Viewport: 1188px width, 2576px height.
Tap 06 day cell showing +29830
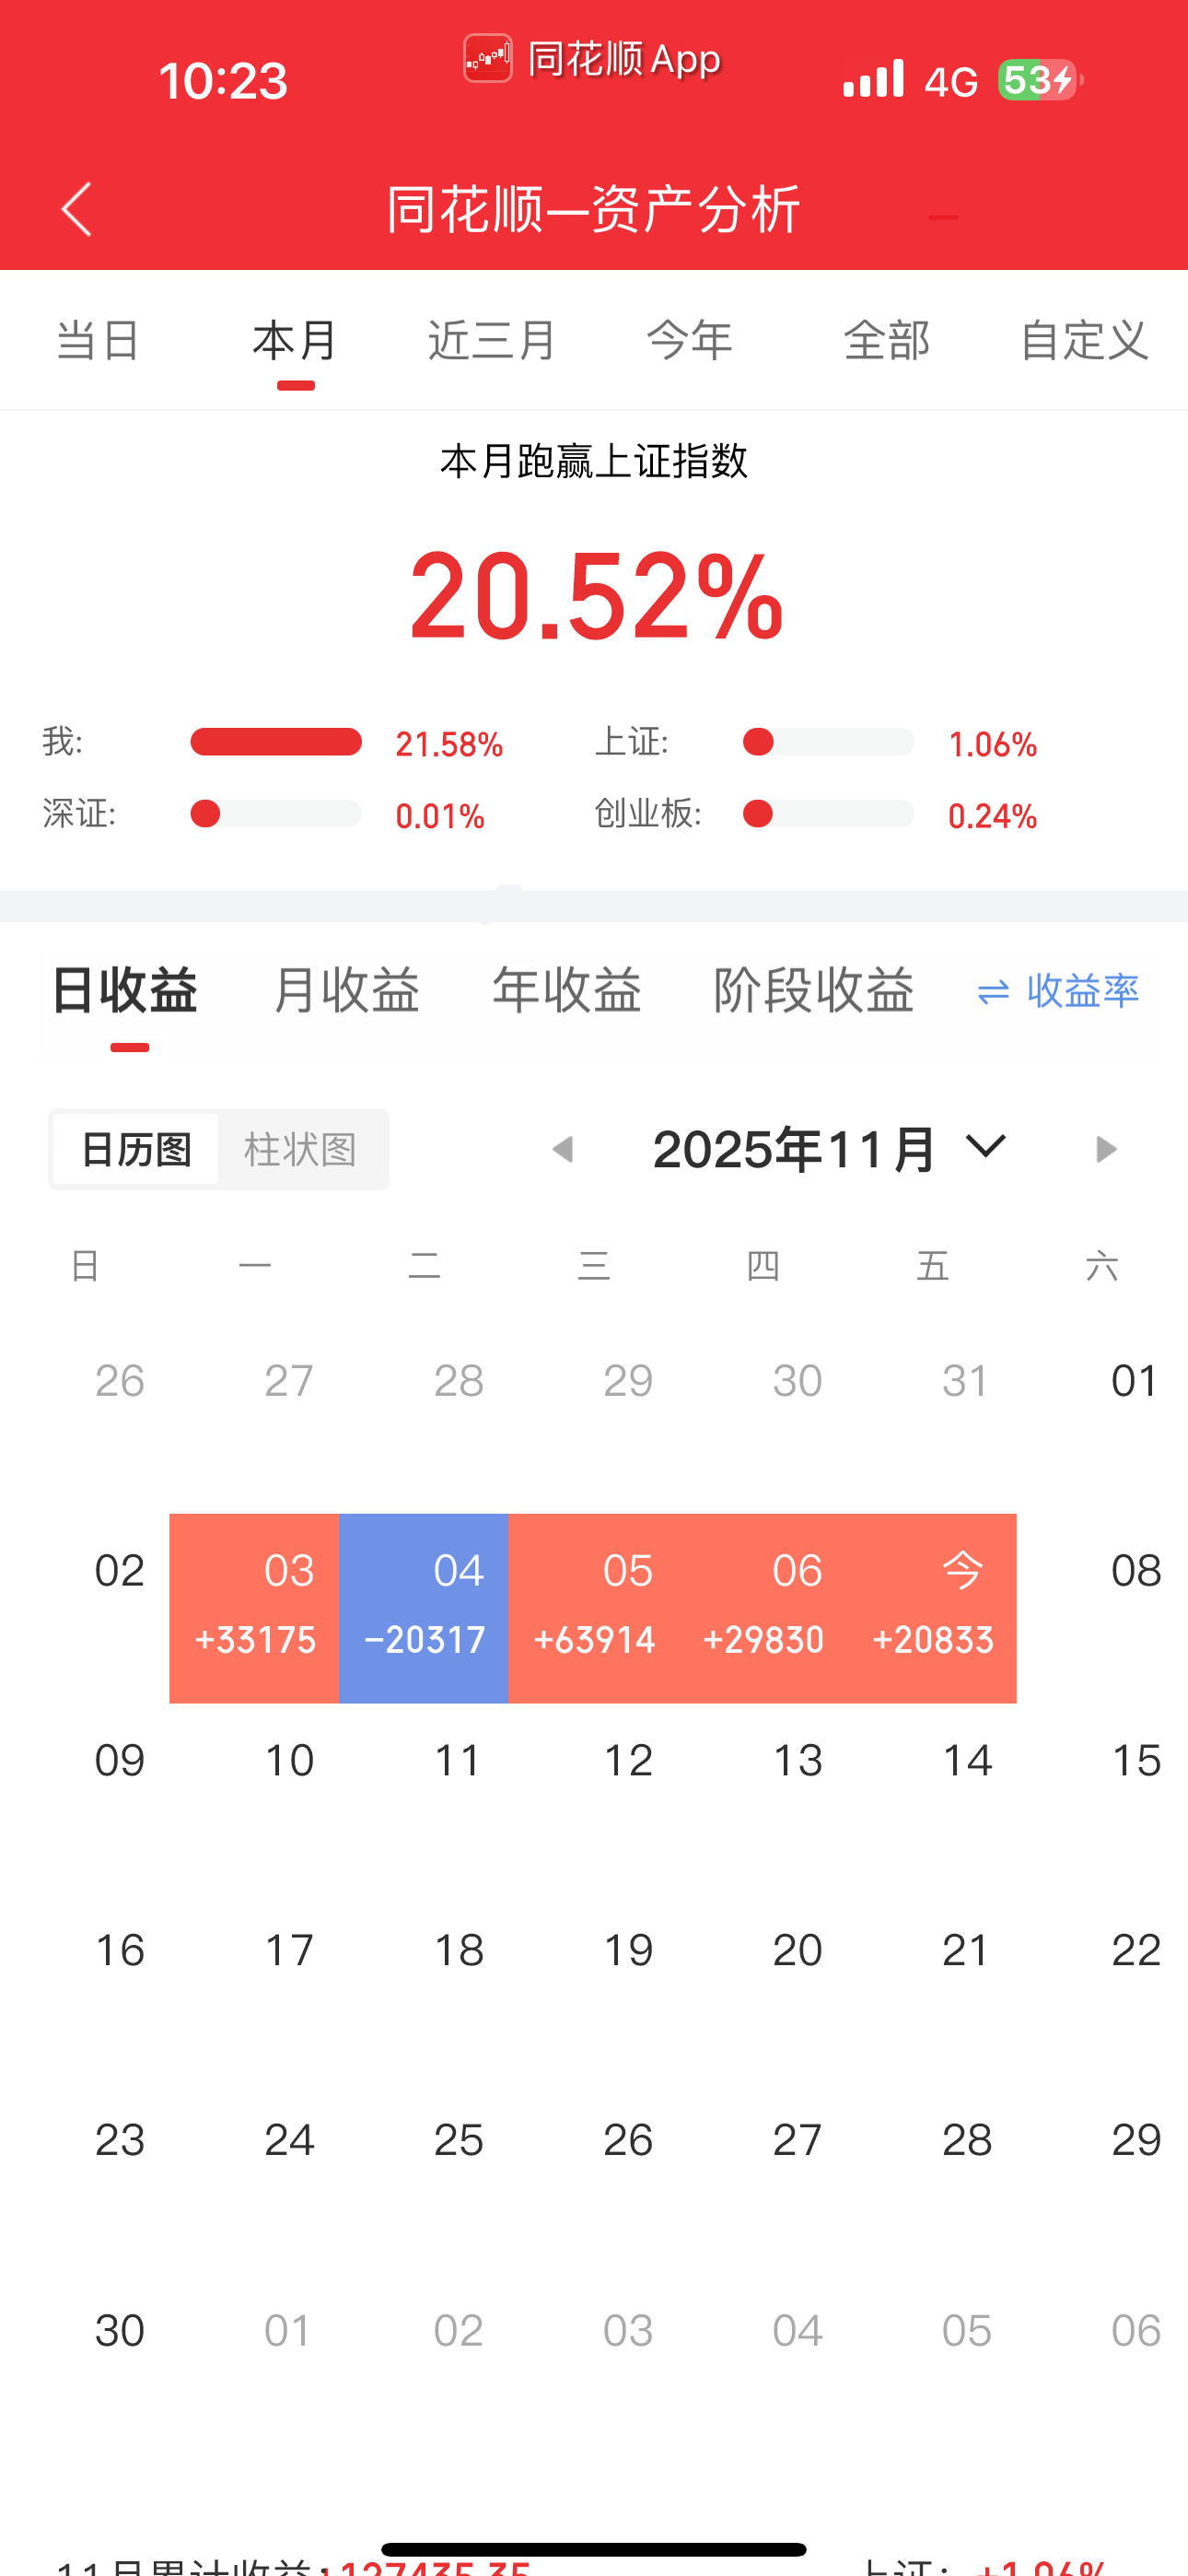[763, 1608]
